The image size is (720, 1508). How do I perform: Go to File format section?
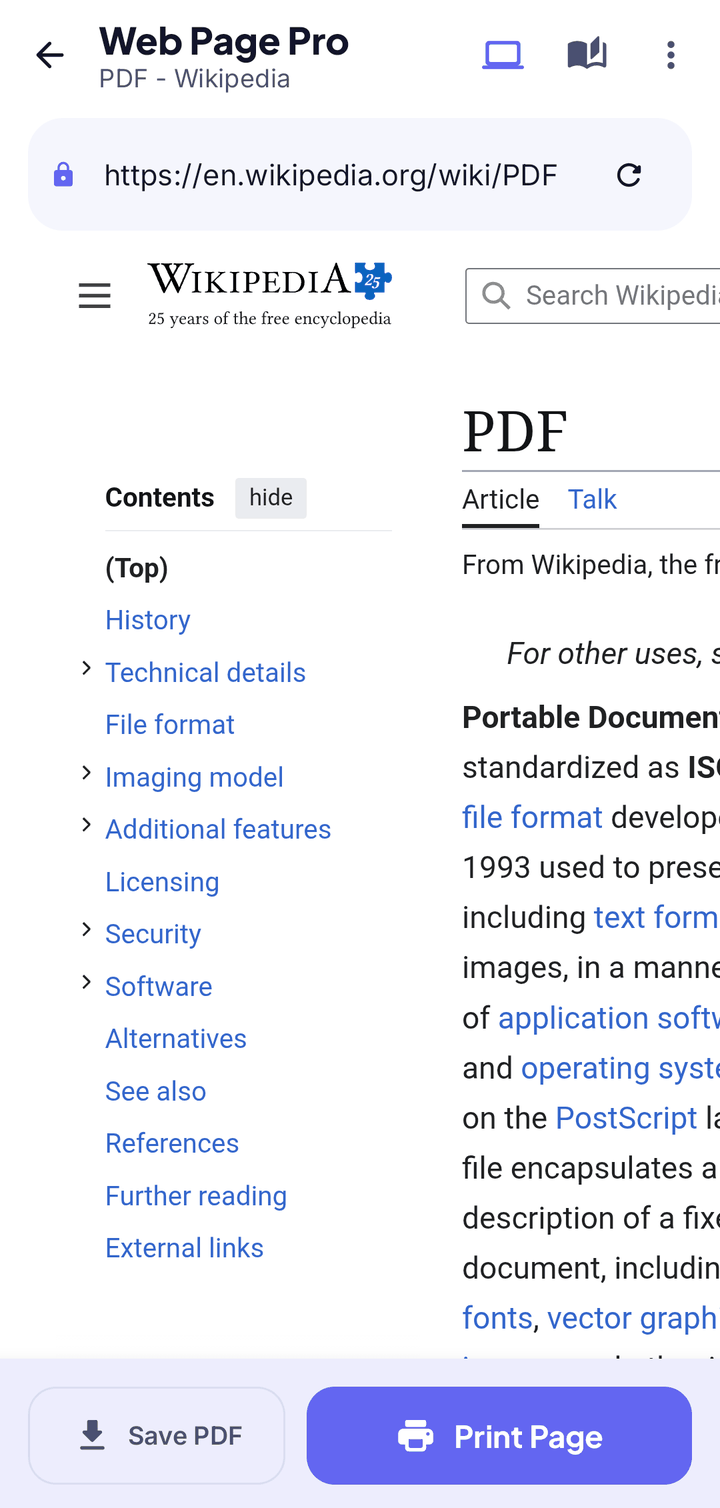(170, 724)
